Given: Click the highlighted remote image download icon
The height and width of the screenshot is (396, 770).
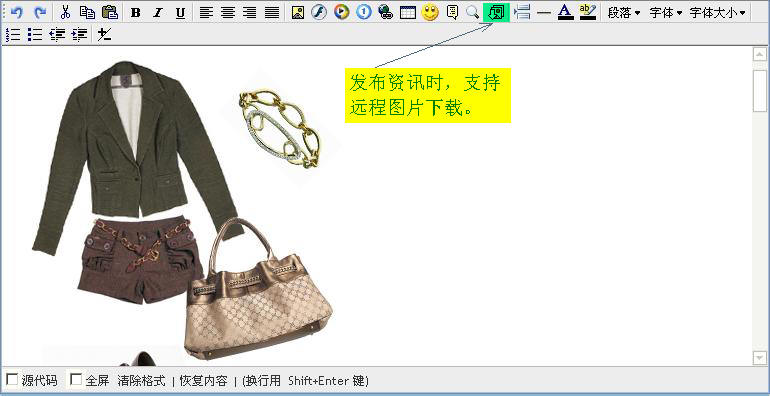Looking at the screenshot, I should (x=496, y=12).
